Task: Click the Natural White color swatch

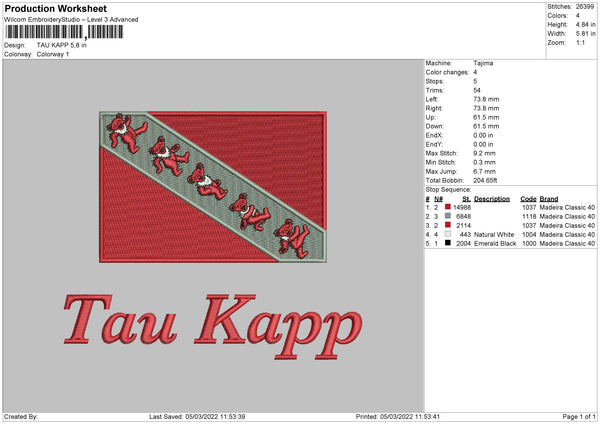Action: click(448, 234)
